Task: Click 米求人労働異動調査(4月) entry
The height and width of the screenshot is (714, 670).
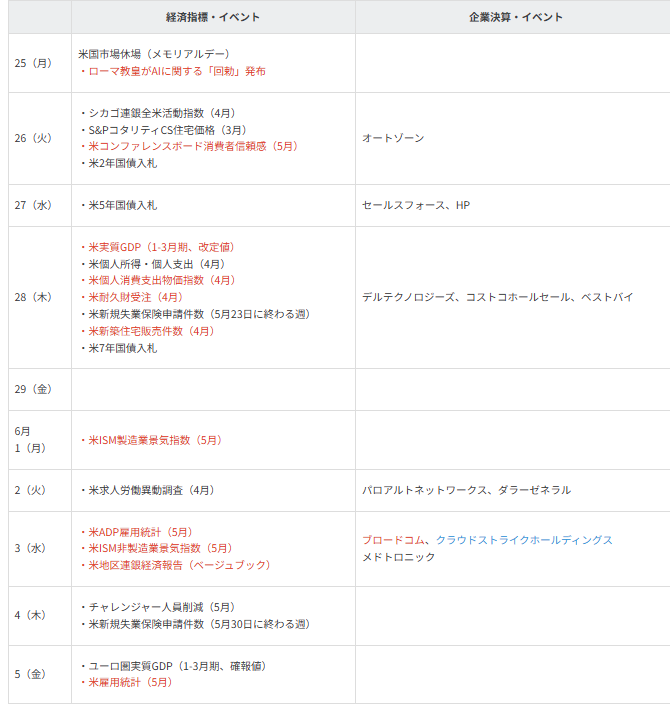Action: pyautogui.click(x=147, y=490)
